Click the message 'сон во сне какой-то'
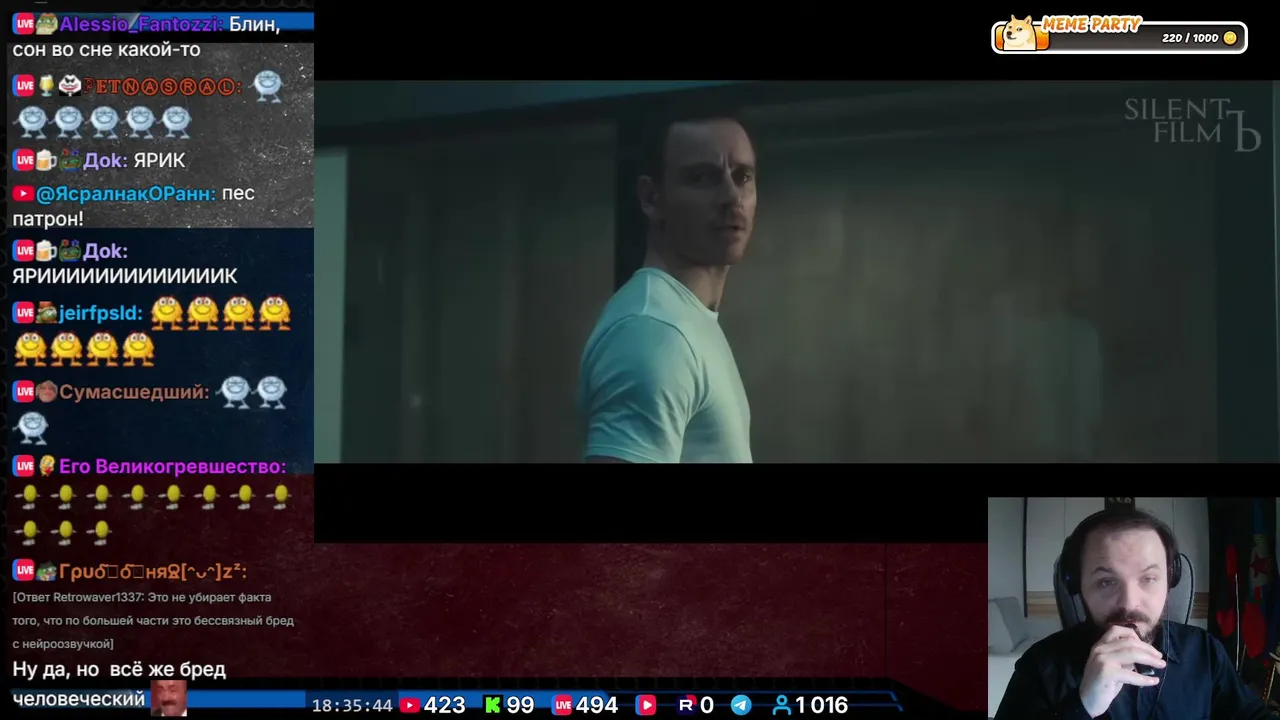 [x=106, y=50]
